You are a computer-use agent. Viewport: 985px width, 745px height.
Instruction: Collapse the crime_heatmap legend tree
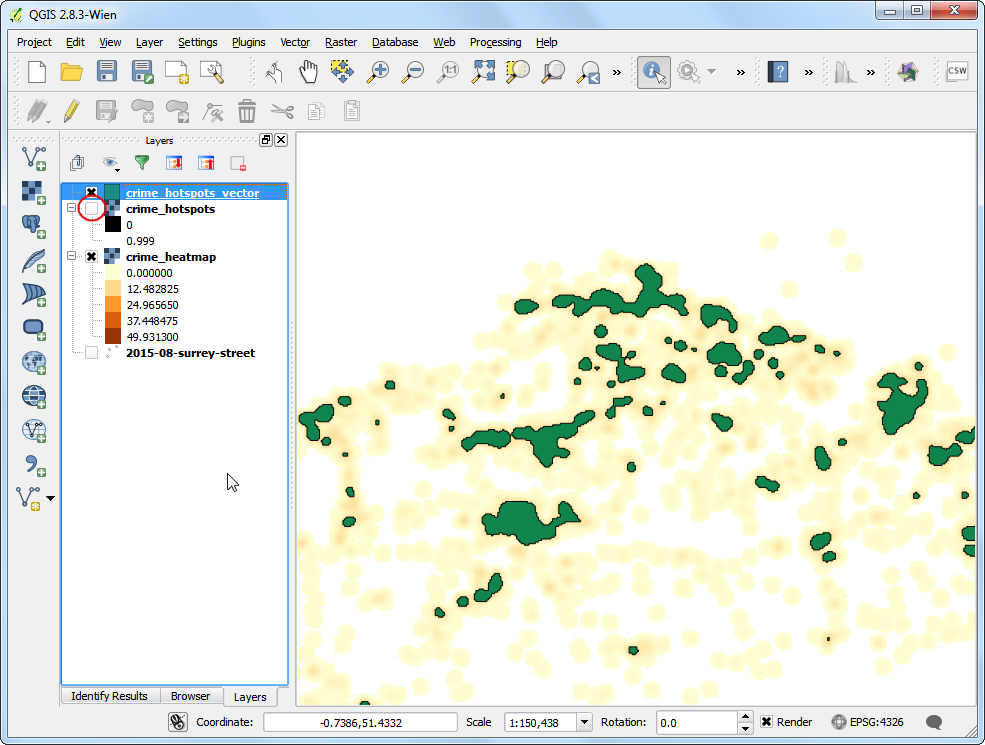coord(72,257)
